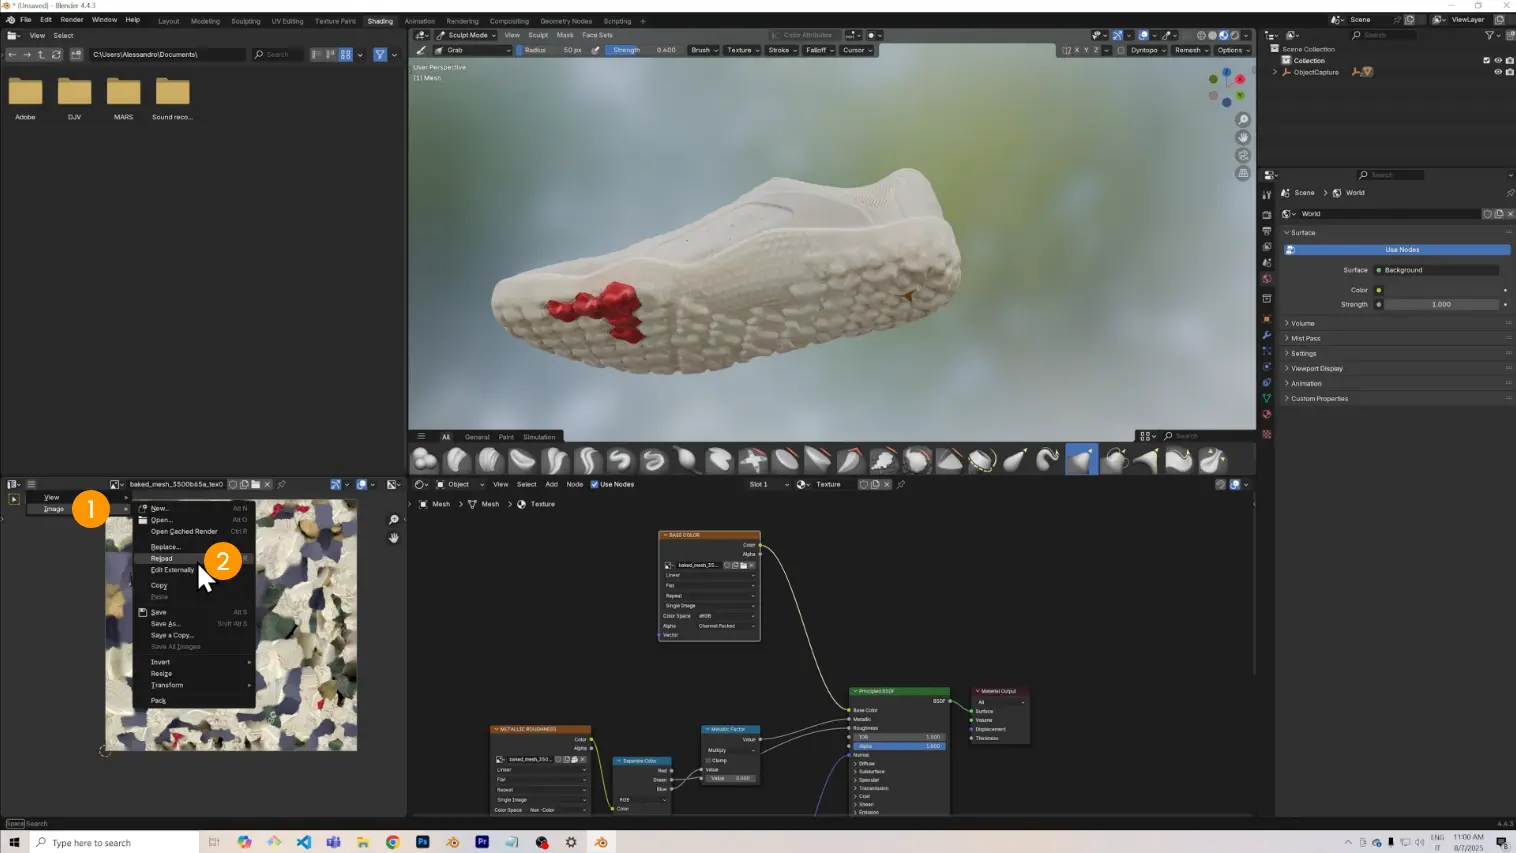This screenshot has height=853, width=1516.
Task: Toggle the Collection exclude checkbox in outliner
Action: [x=1486, y=60]
